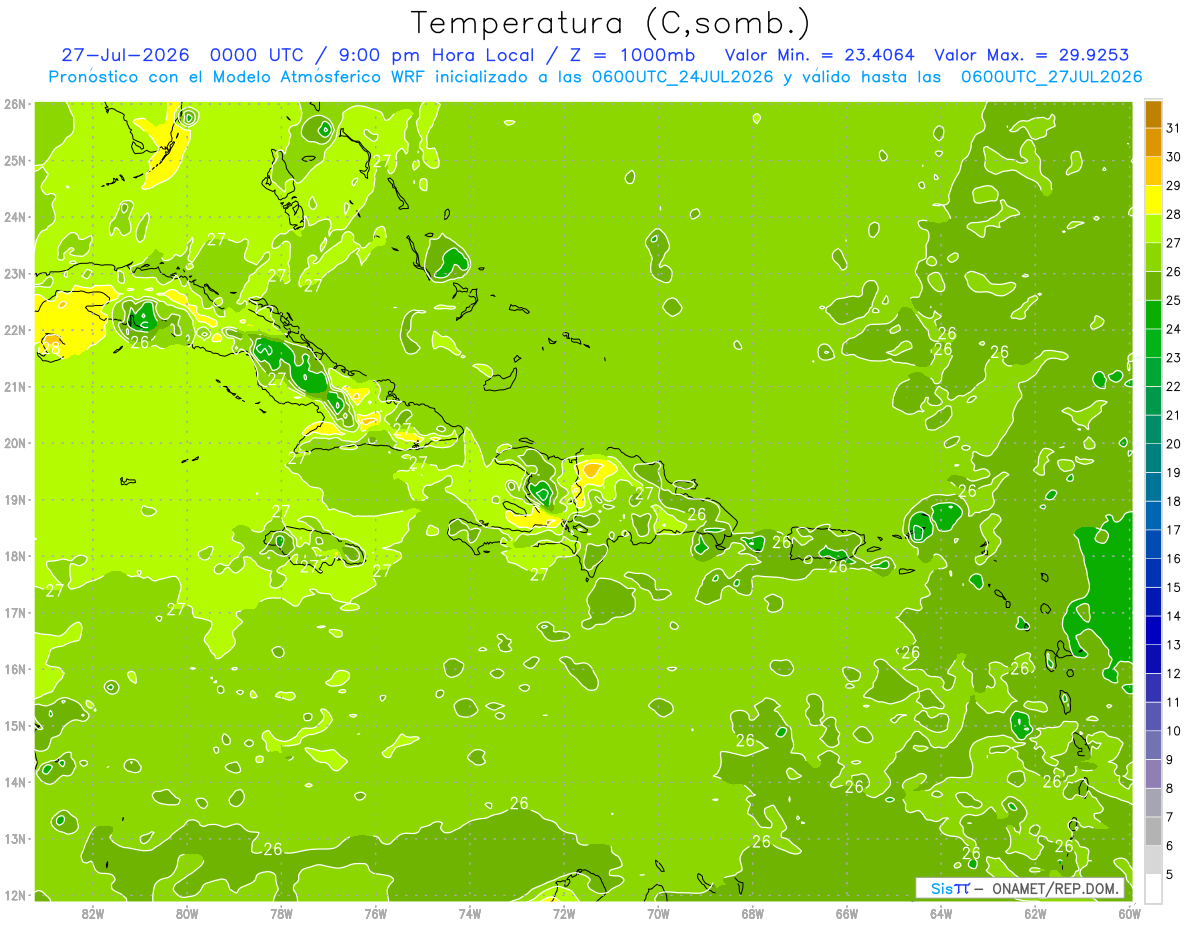Viewport: 1200px width, 927px height.
Task: Pick the darkest orange swatch above 31
Action: tap(1154, 115)
